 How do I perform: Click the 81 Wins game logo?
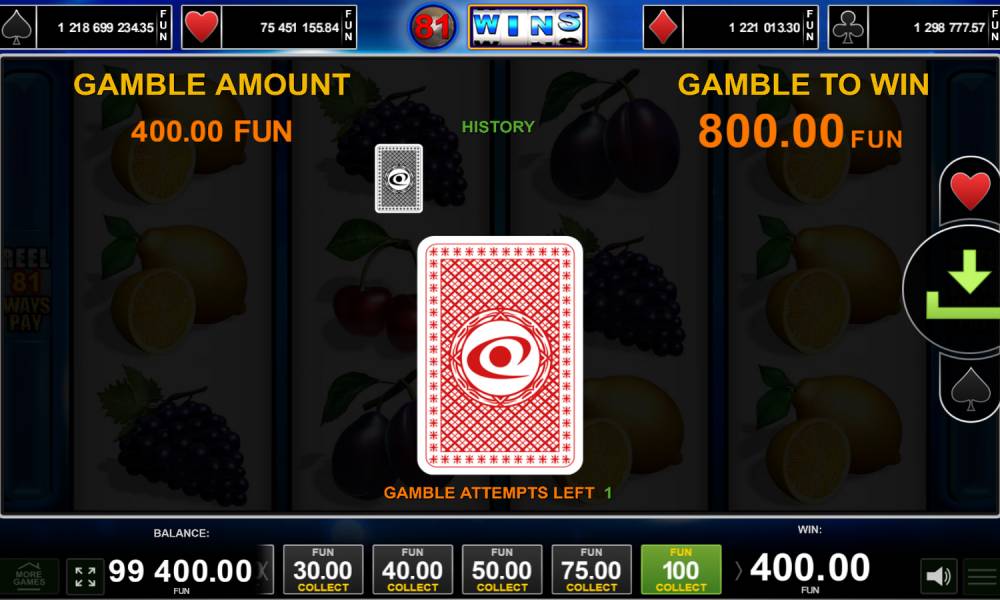click(x=498, y=27)
